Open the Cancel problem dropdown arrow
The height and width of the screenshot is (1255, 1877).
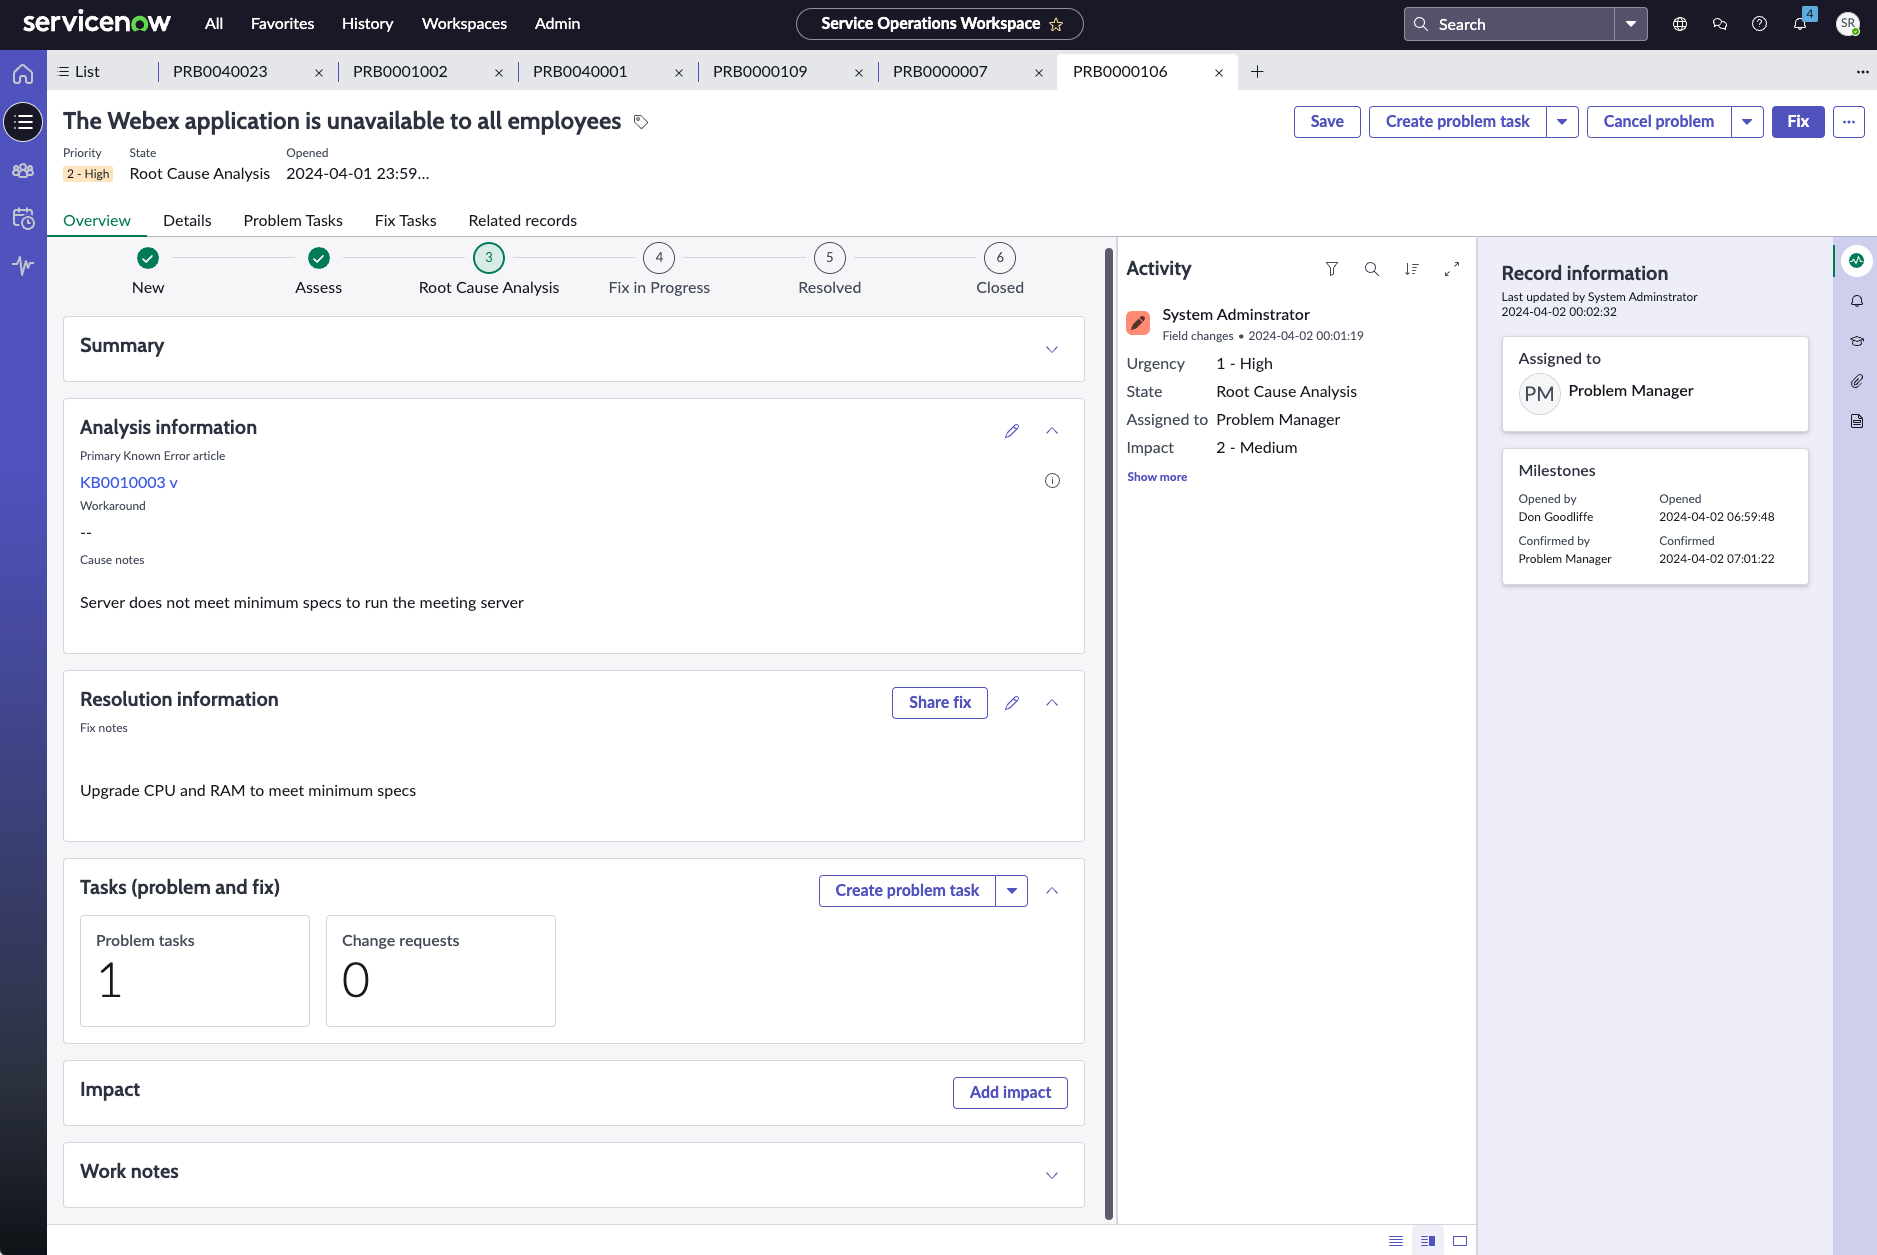(1747, 122)
